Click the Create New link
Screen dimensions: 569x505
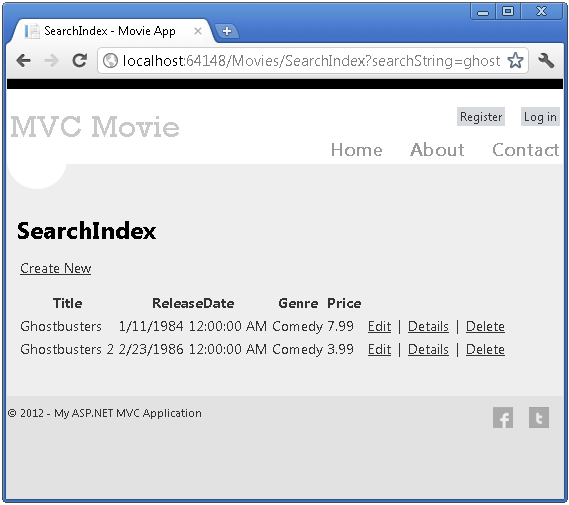[x=56, y=268]
